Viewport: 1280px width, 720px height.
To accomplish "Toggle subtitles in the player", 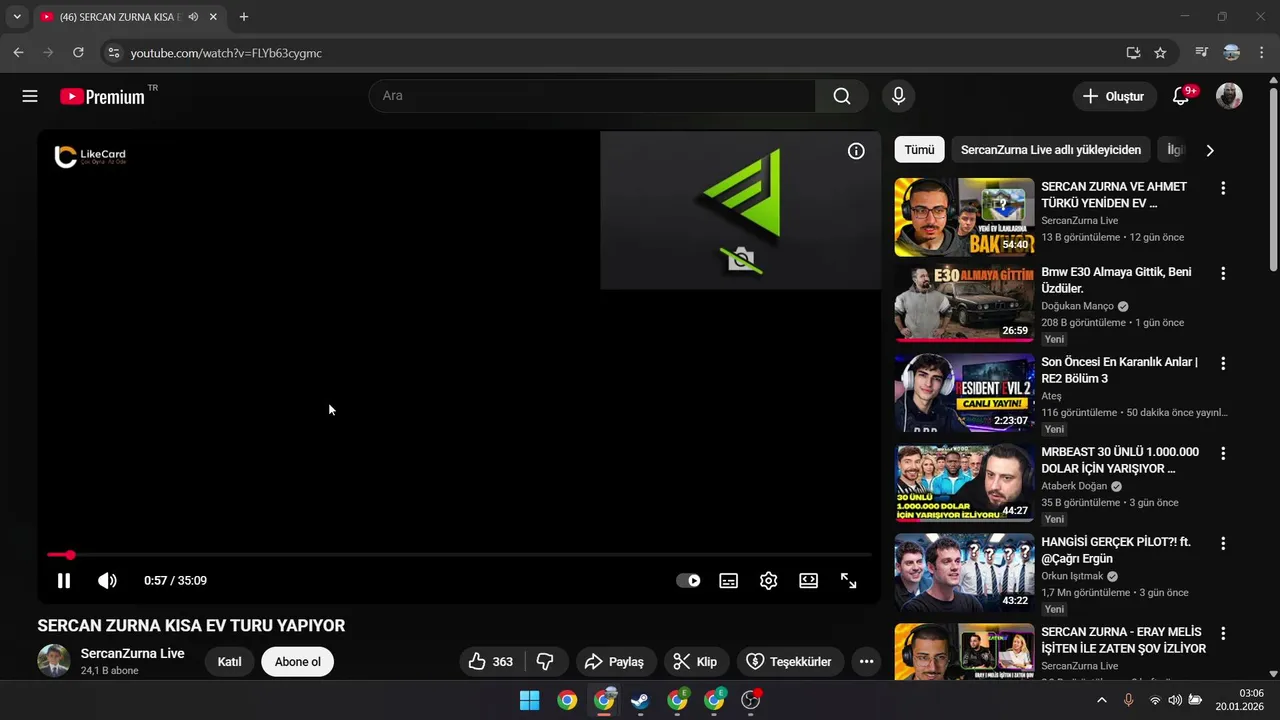I will point(729,580).
